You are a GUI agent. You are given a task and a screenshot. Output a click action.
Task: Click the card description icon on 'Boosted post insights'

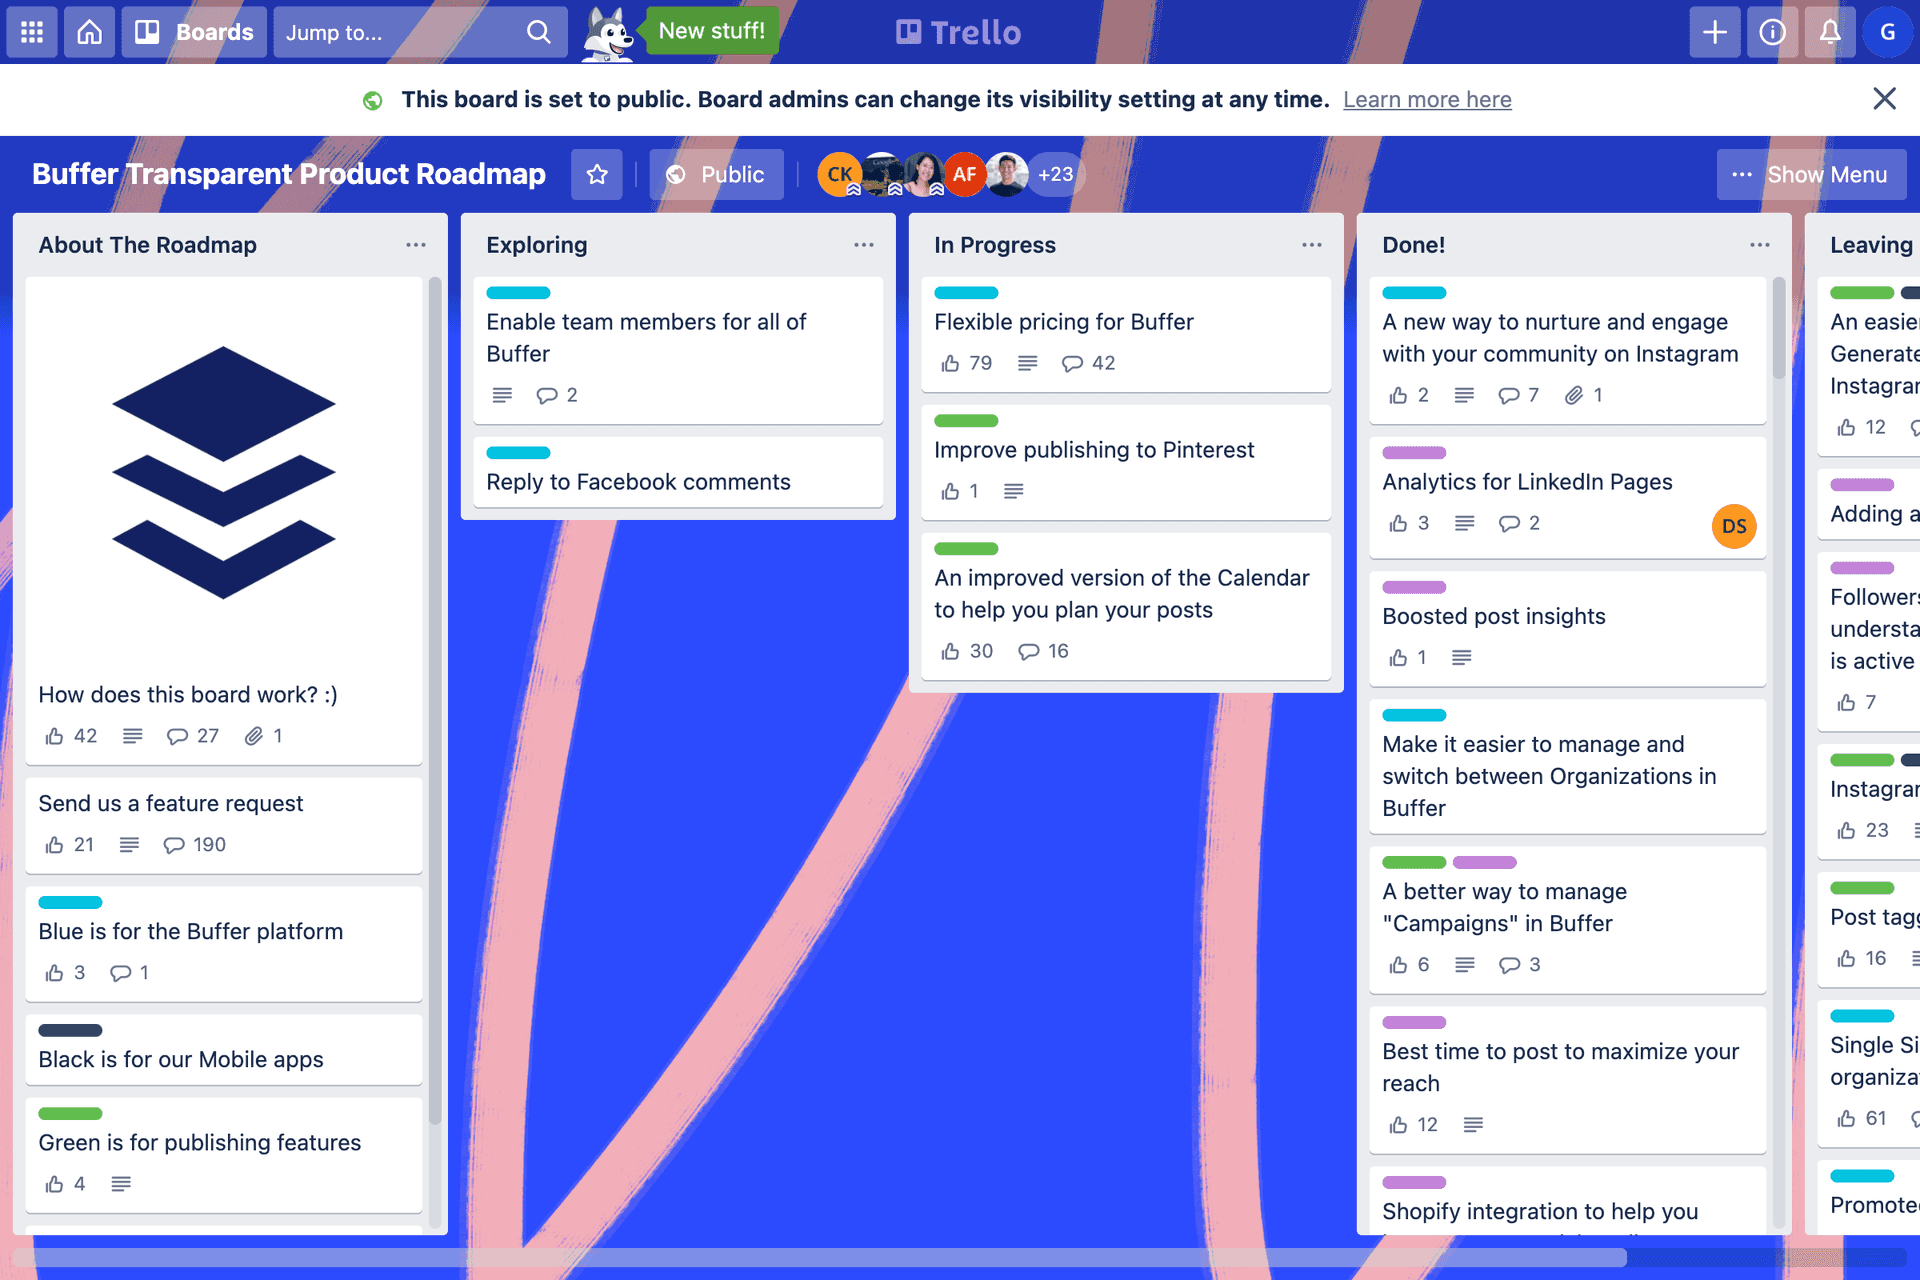[x=1463, y=659]
